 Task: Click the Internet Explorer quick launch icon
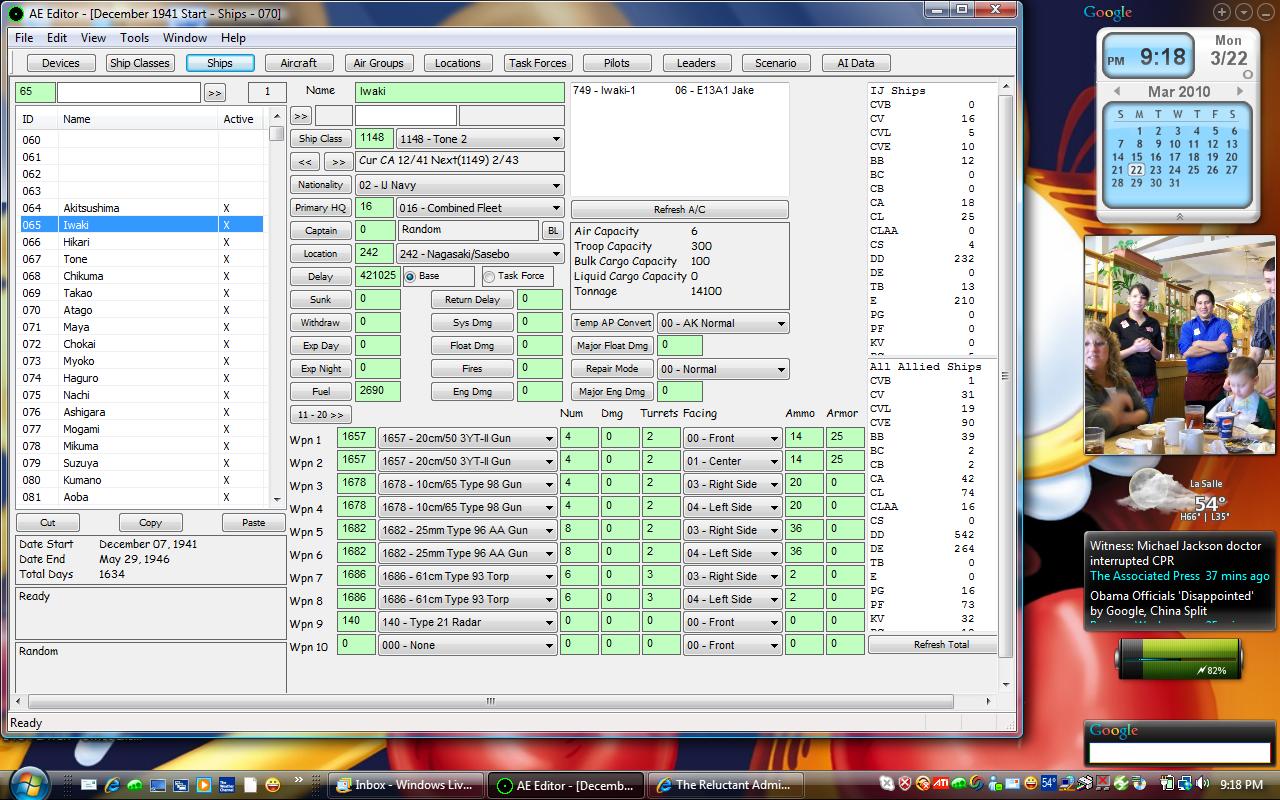coord(112,785)
